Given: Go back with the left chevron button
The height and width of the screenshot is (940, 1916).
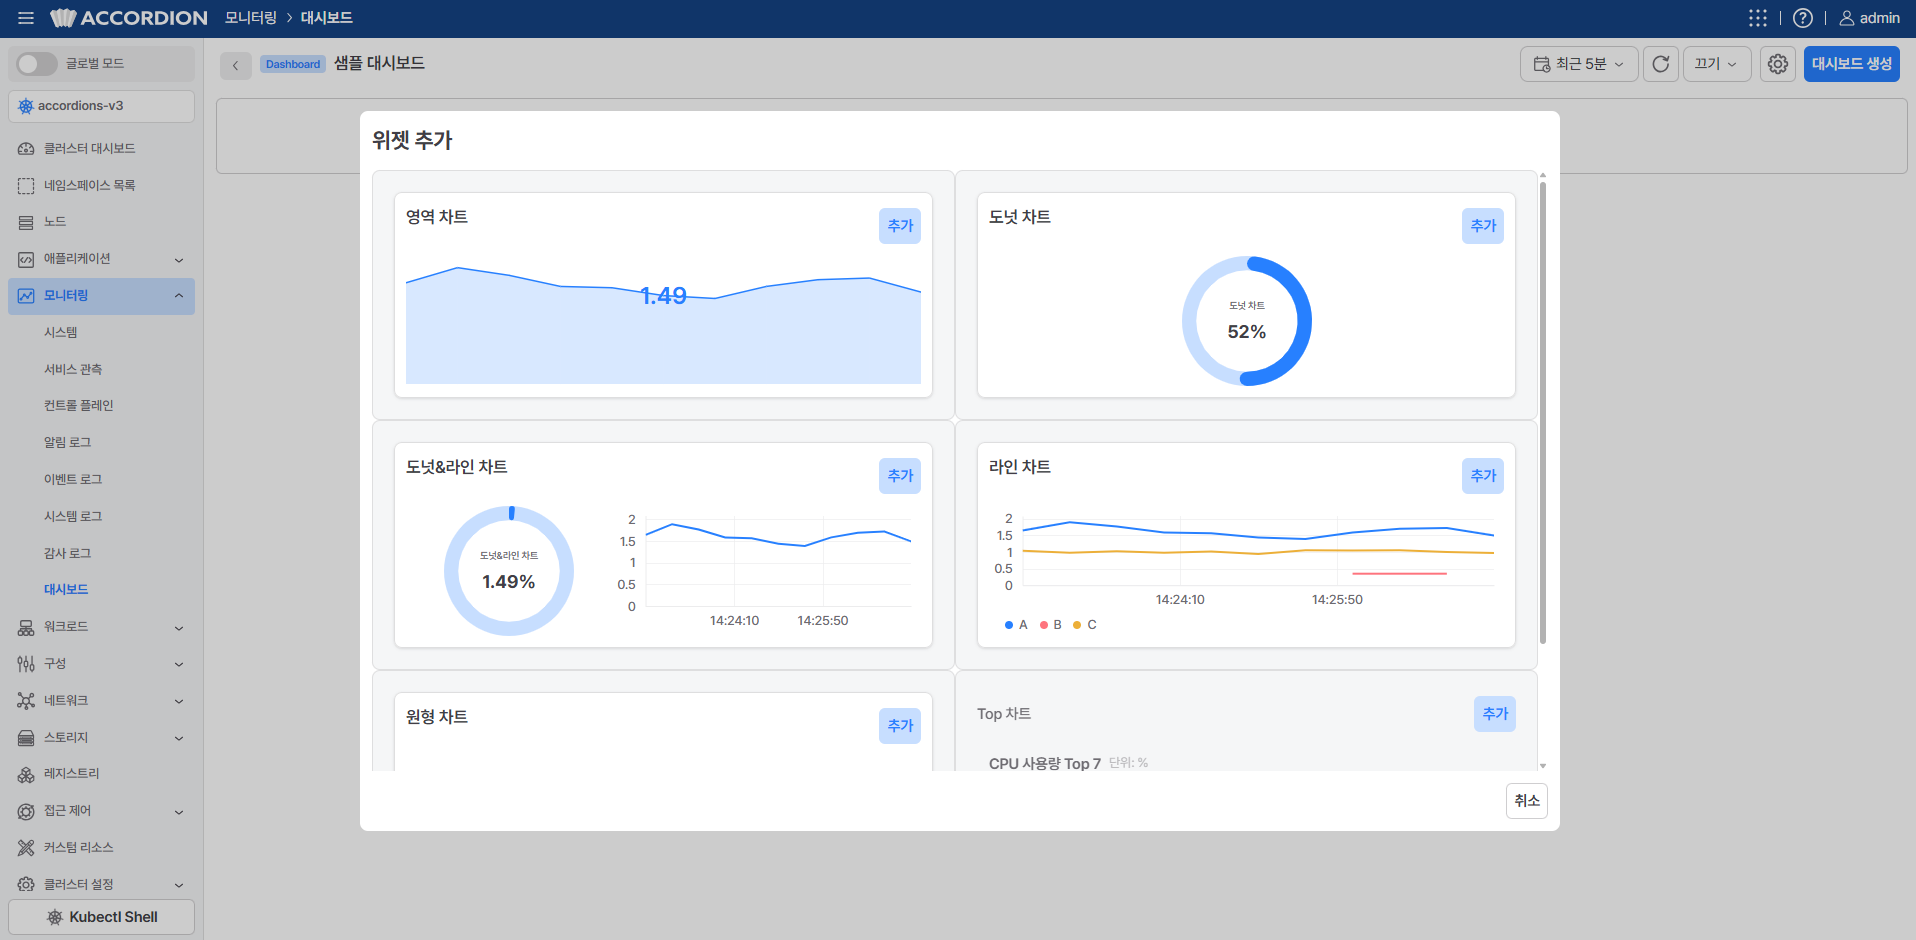Looking at the screenshot, I should coord(236,65).
